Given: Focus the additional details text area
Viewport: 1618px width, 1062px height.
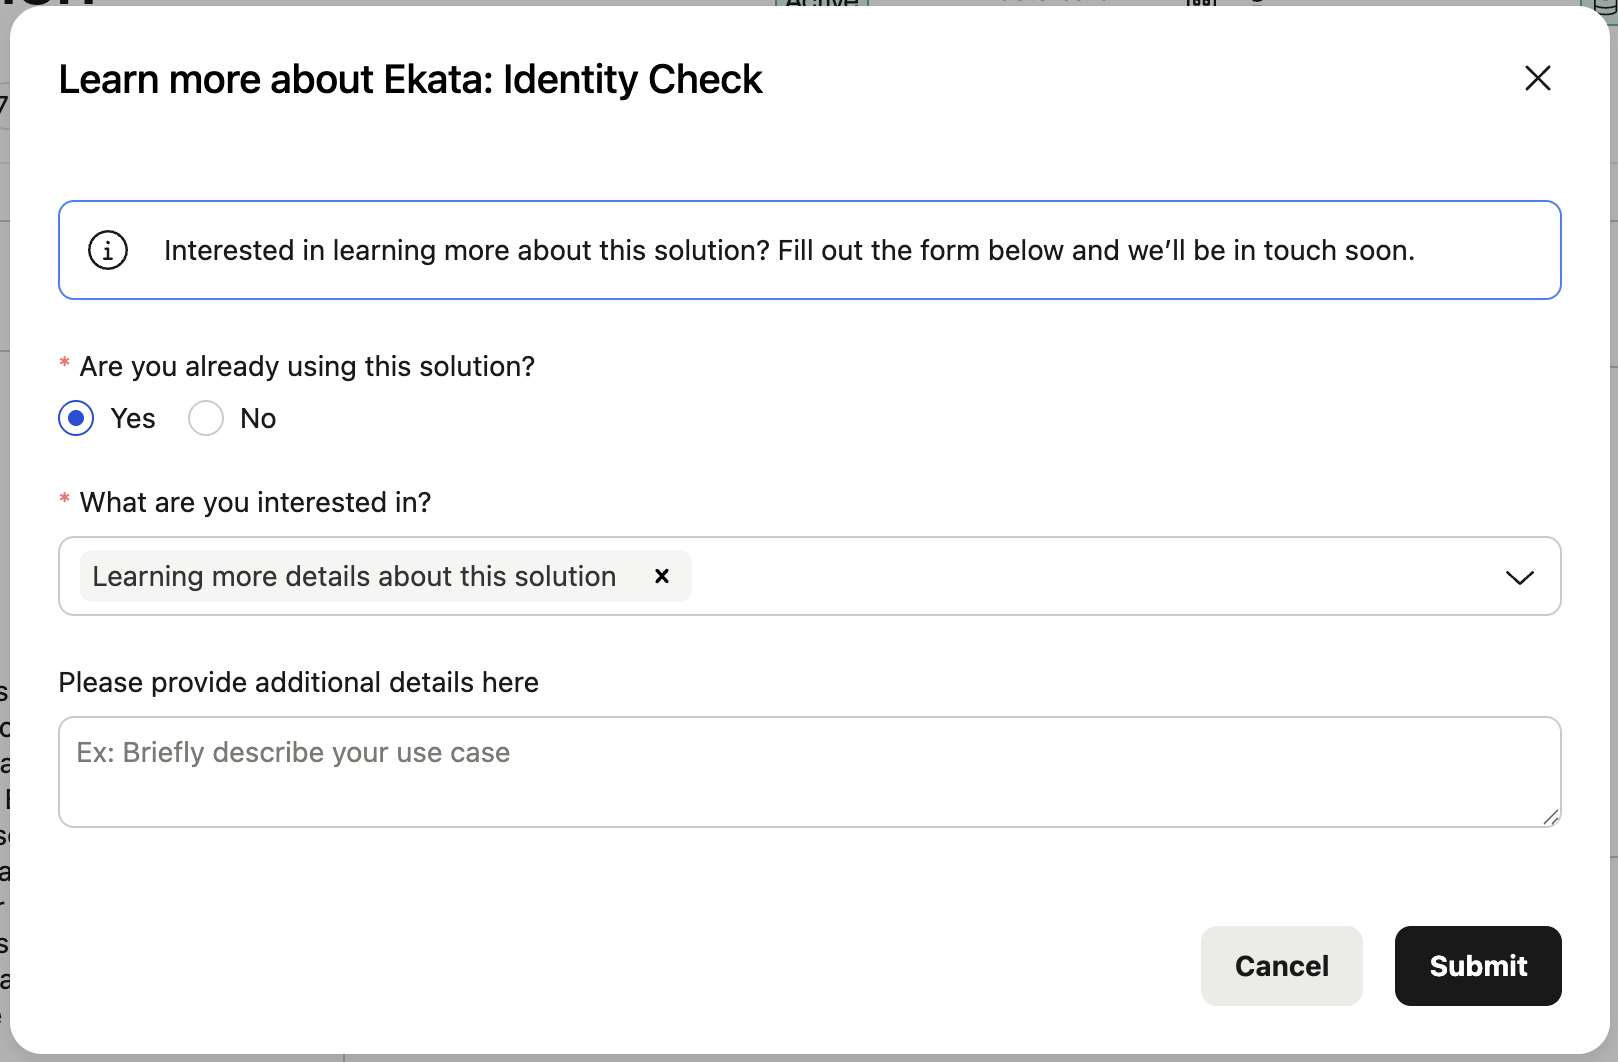Looking at the screenshot, I should [x=809, y=772].
